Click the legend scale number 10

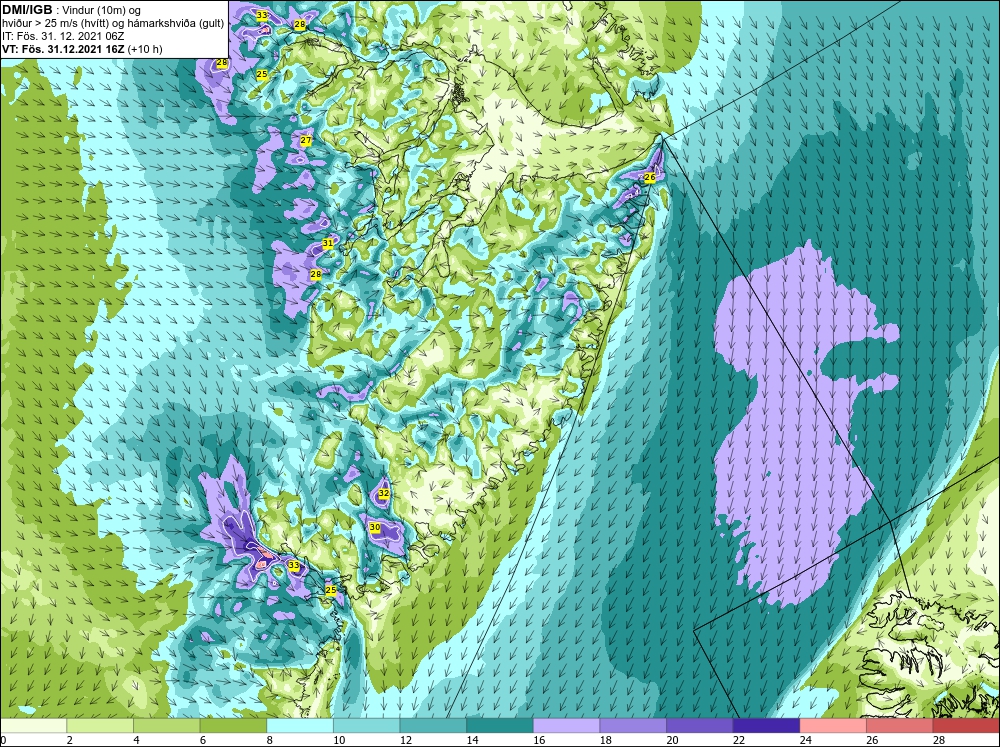(339, 740)
